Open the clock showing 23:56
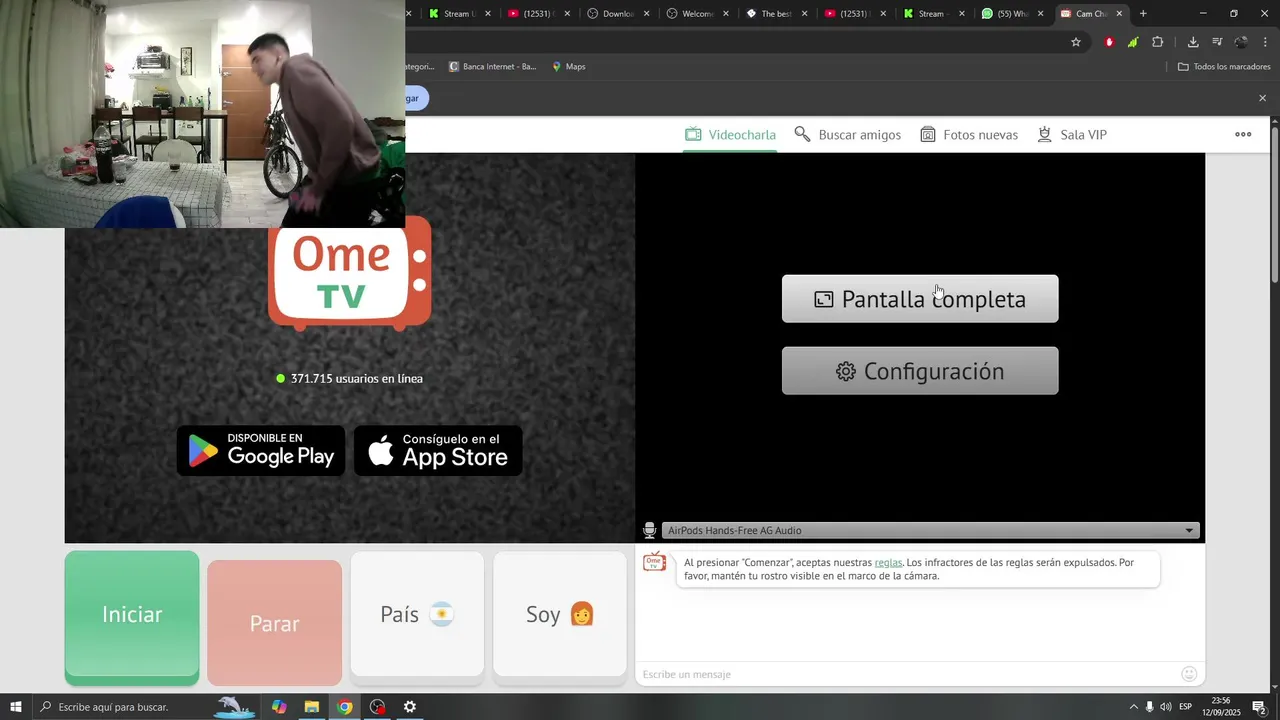The width and height of the screenshot is (1280, 720). 1221,707
